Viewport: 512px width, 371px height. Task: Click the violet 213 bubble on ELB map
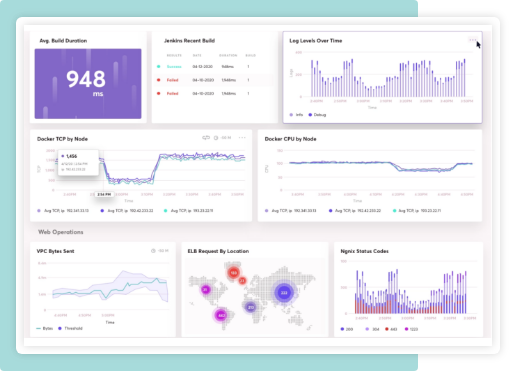pos(251,307)
